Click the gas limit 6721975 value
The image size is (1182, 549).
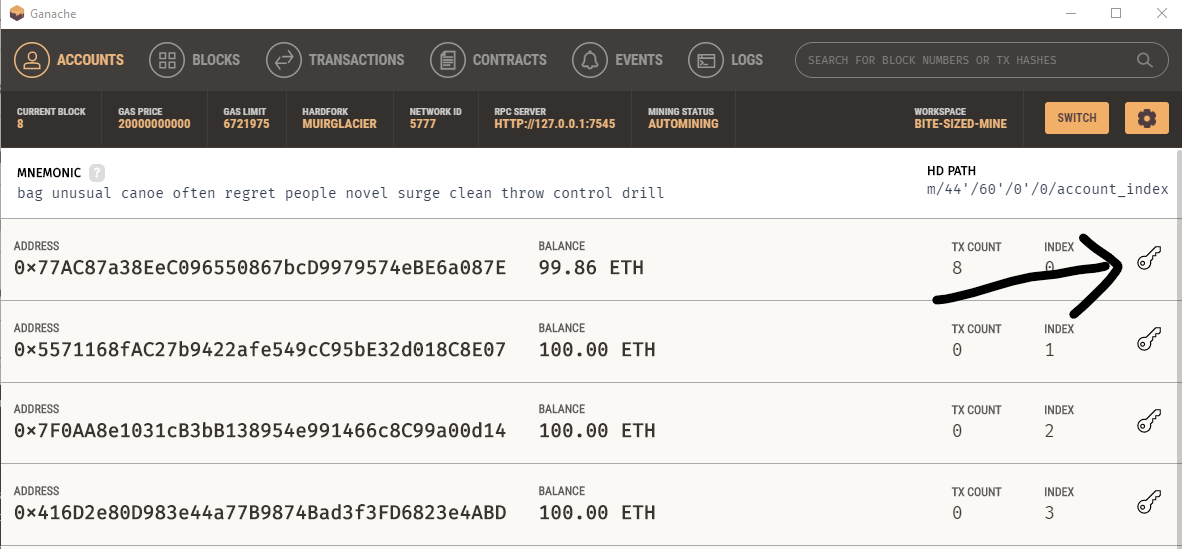pos(247,124)
